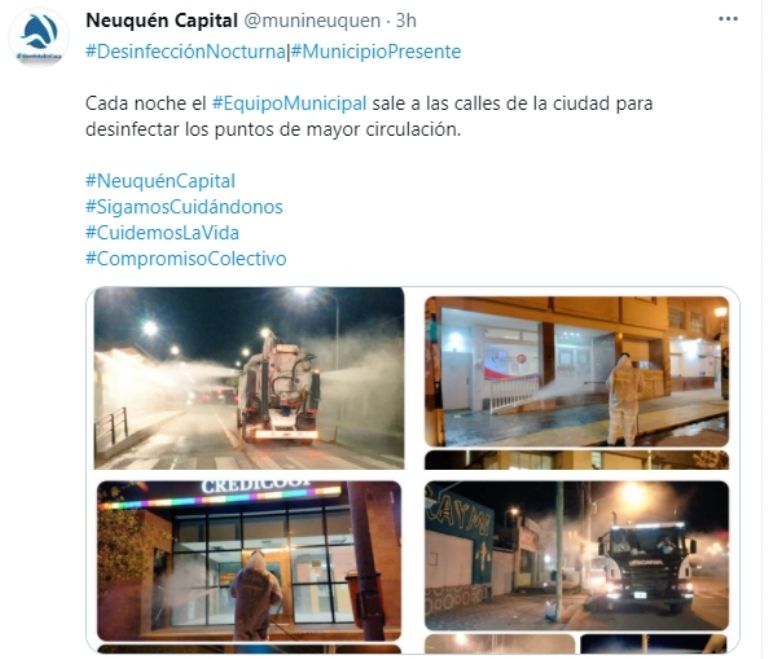Open the three-dot more options menu
The height and width of the screenshot is (659, 768).
pos(728,19)
